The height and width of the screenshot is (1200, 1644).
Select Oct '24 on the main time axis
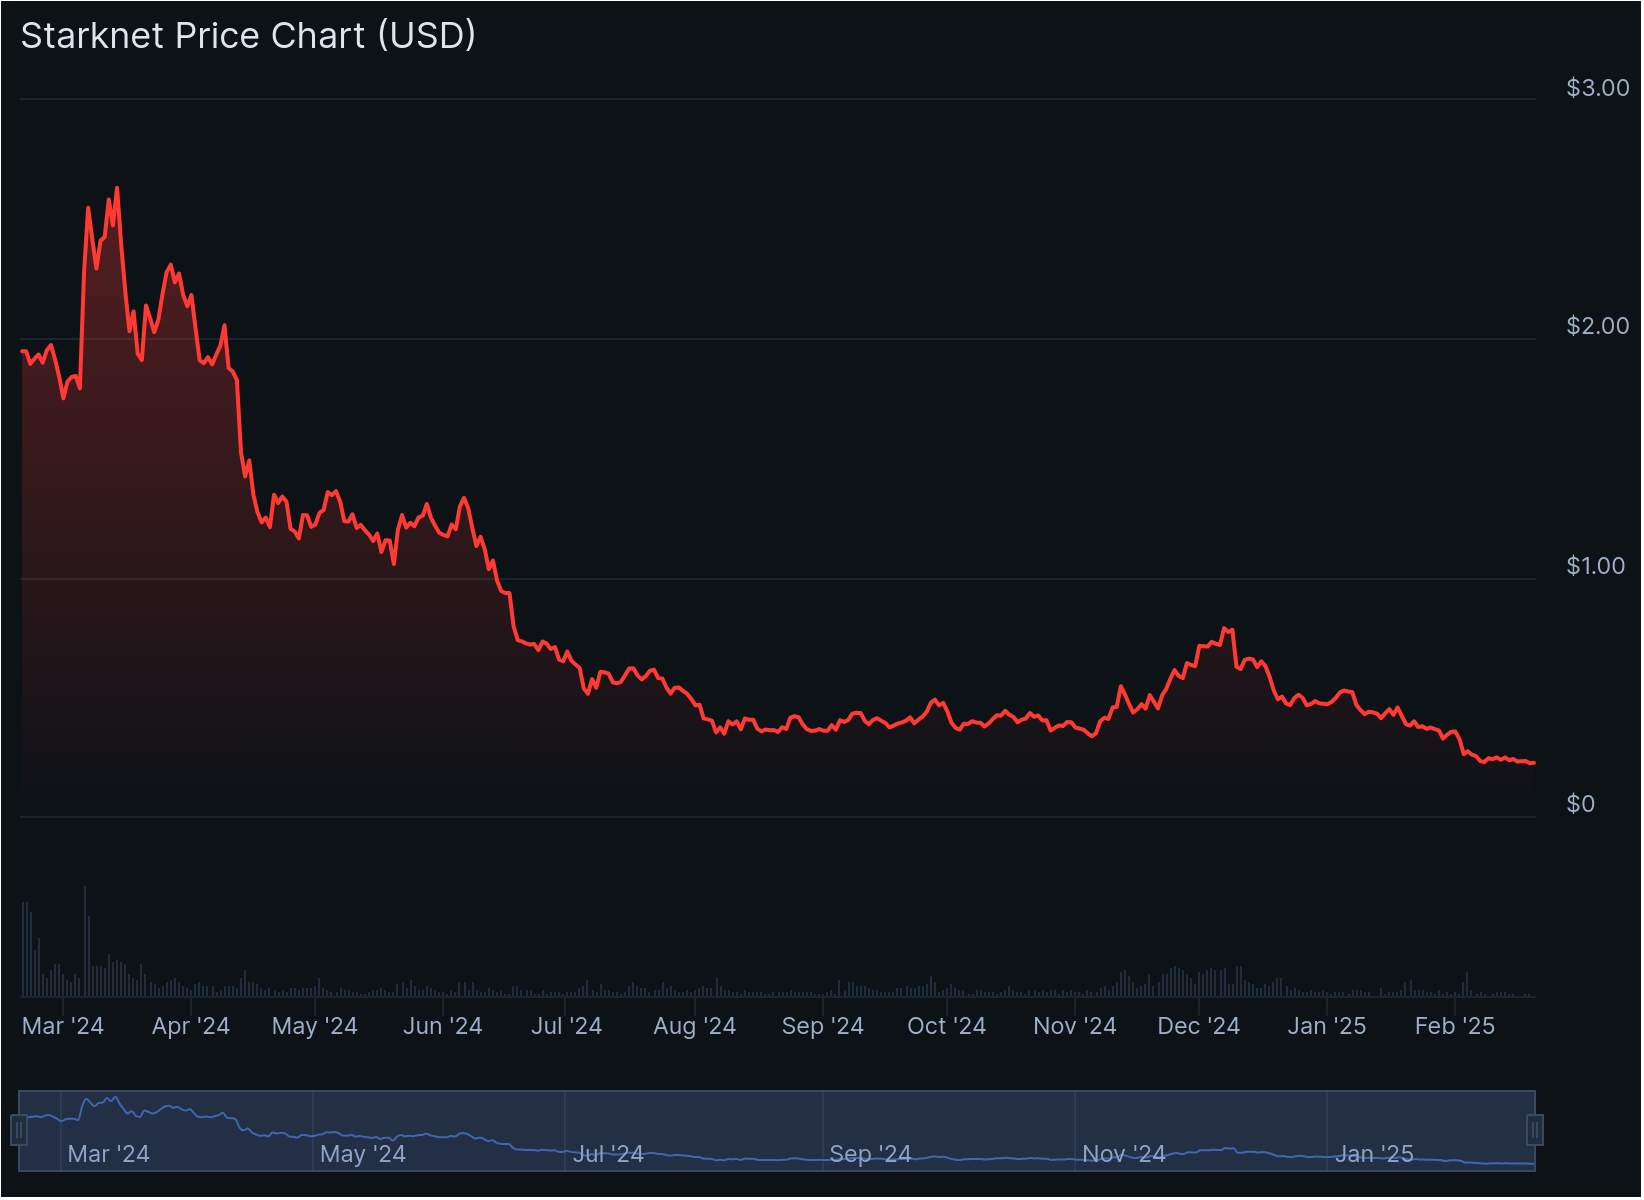[946, 1026]
